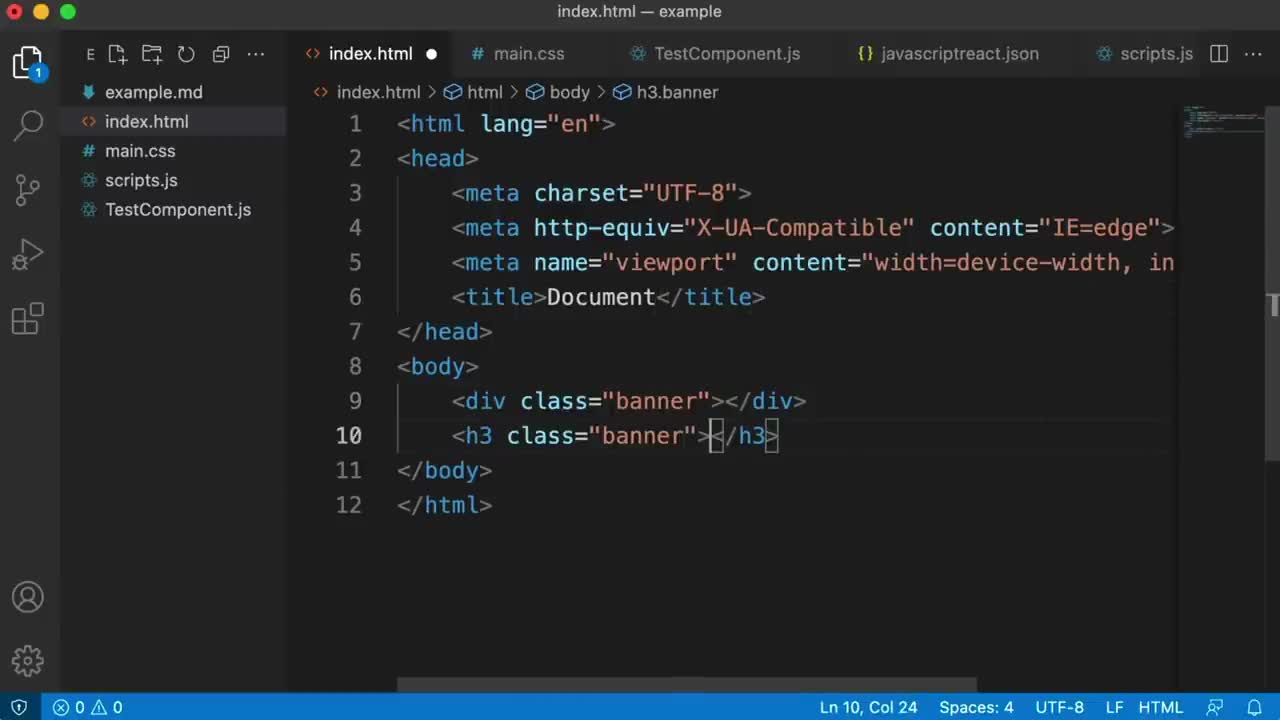1280x720 pixels.
Task: Create a new folder in Explorer toolbar
Action: [152, 54]
